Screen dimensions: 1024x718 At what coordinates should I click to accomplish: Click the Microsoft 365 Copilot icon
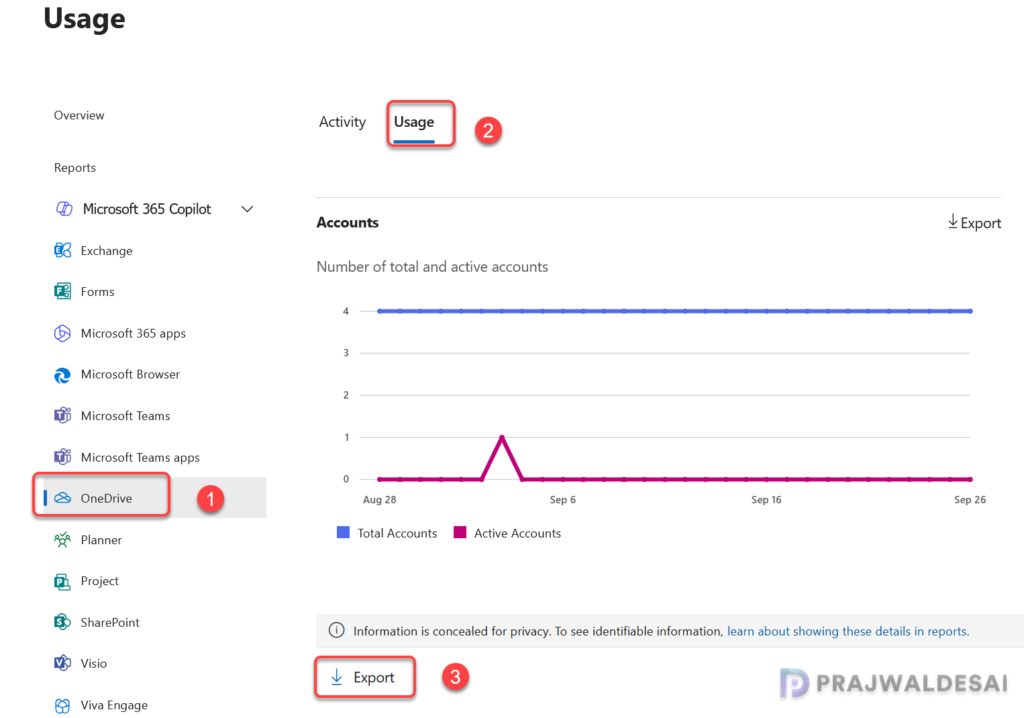coord(63,209)
